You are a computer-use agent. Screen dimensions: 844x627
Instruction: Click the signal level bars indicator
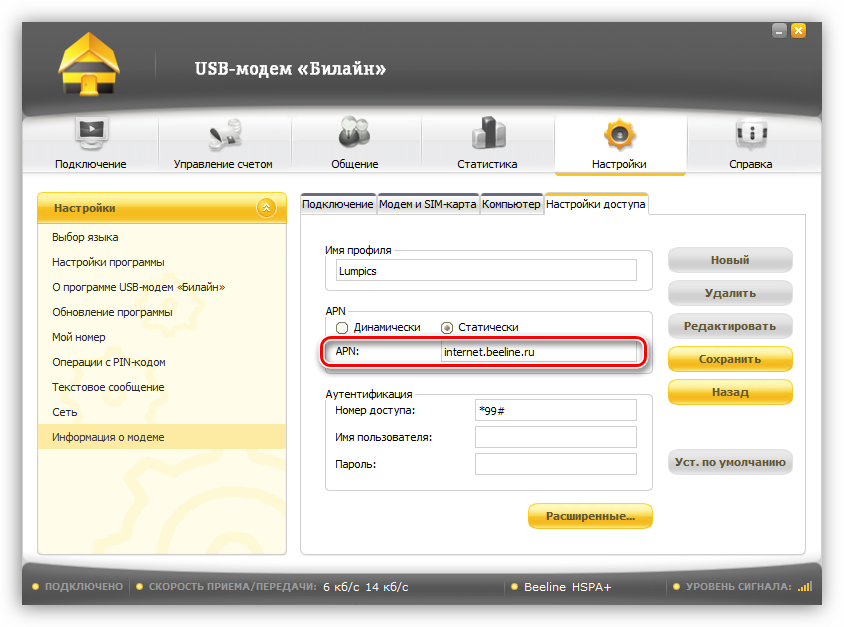[805, 587]
